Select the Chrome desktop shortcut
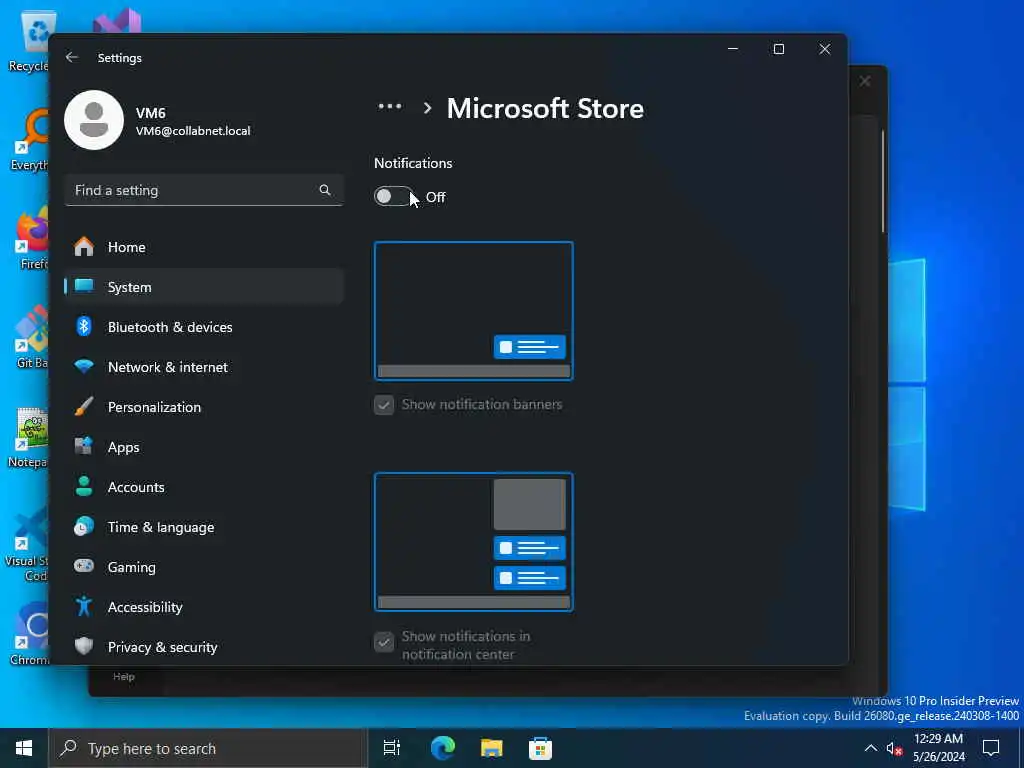 29,635
